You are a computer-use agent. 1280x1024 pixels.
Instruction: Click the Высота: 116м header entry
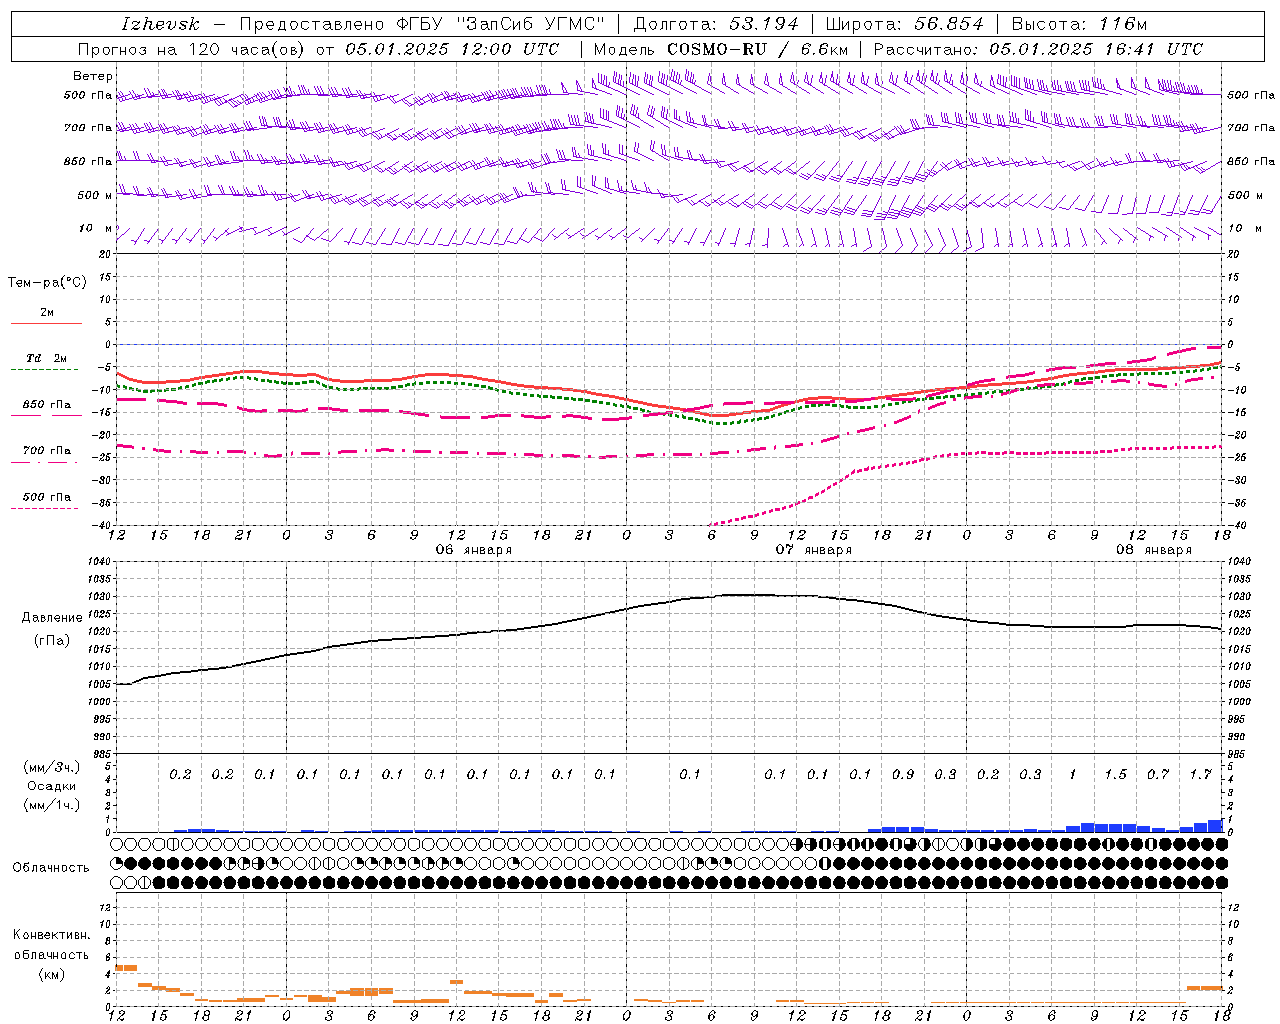pyautogui.click(x=1079, y=24)
